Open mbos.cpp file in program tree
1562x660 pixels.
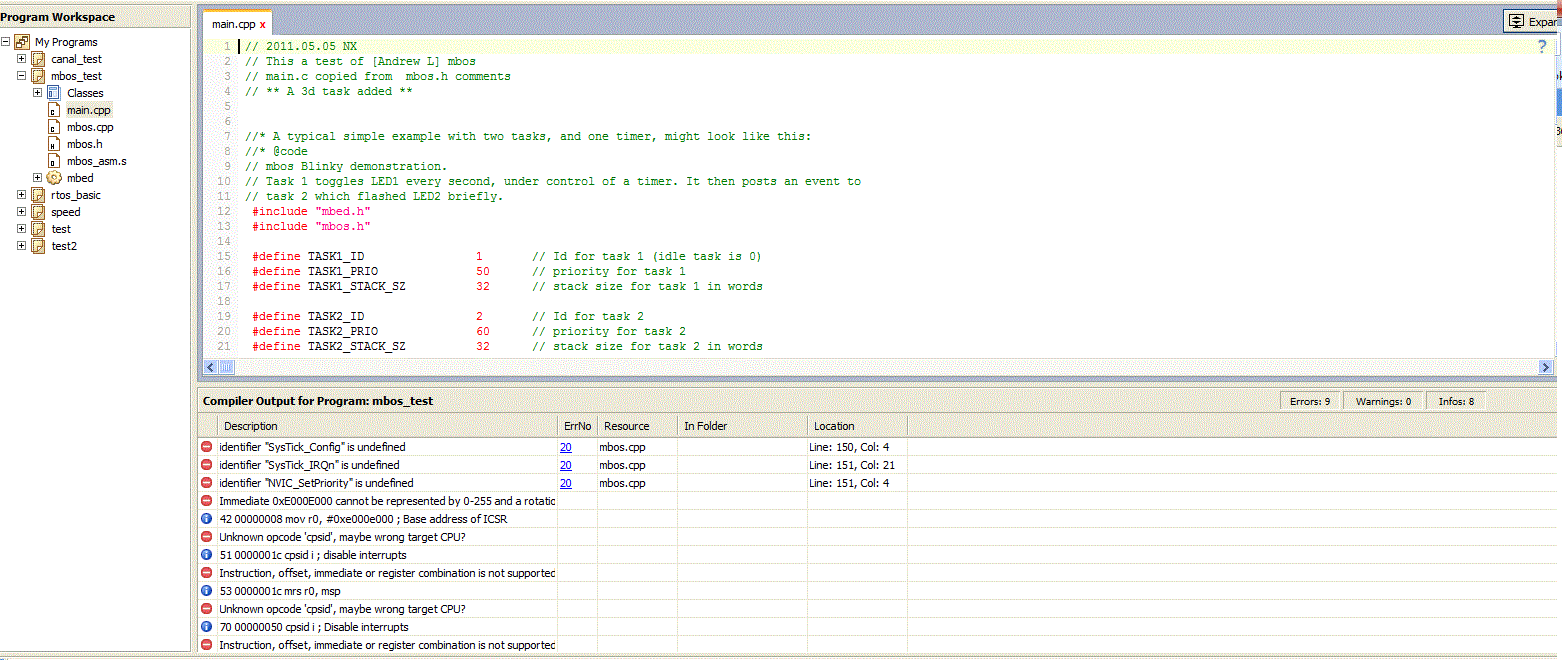(x=89, y=127)
